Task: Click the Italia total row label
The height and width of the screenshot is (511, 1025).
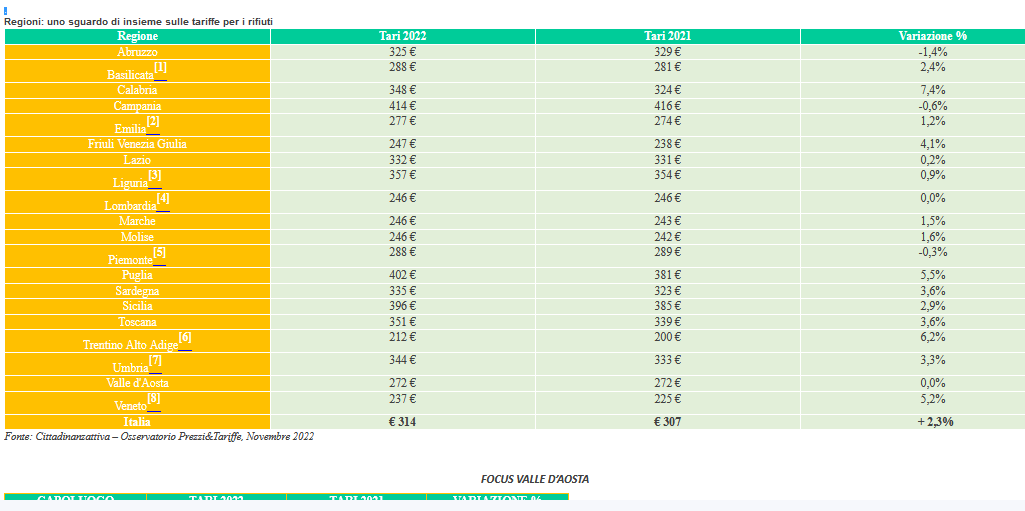Action: [137, 422]
